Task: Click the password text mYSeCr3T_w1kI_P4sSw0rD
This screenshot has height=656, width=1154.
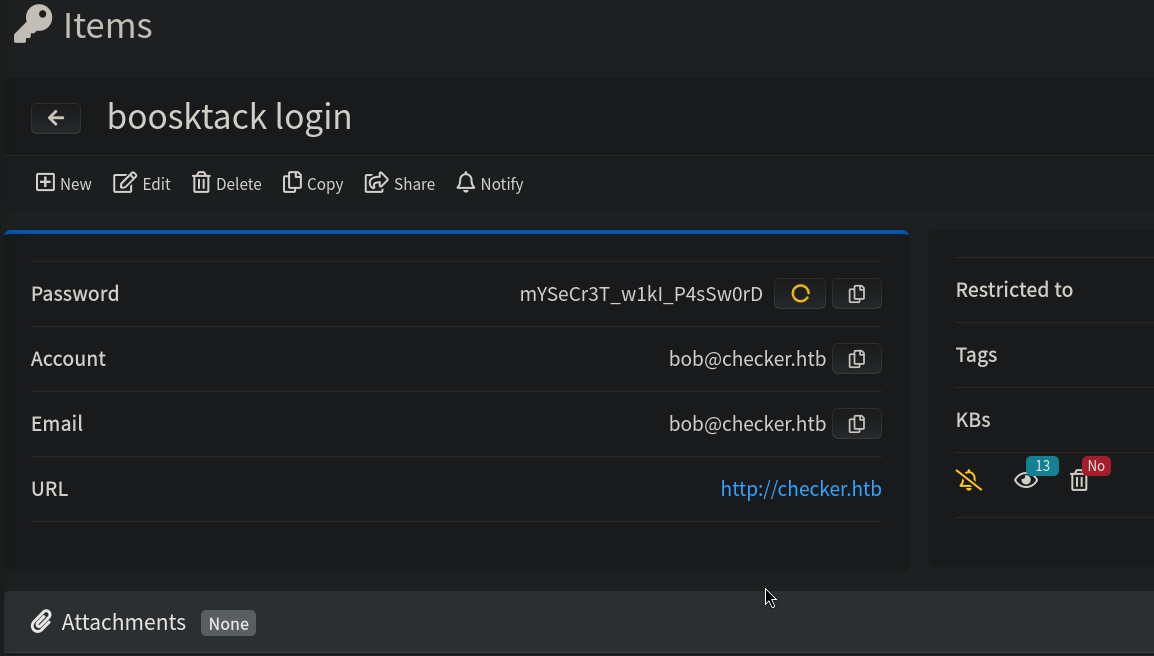Action: point(641,294)
